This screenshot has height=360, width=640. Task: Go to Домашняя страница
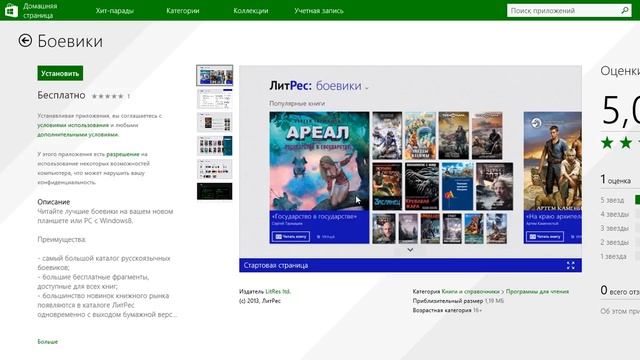point(40,11)
